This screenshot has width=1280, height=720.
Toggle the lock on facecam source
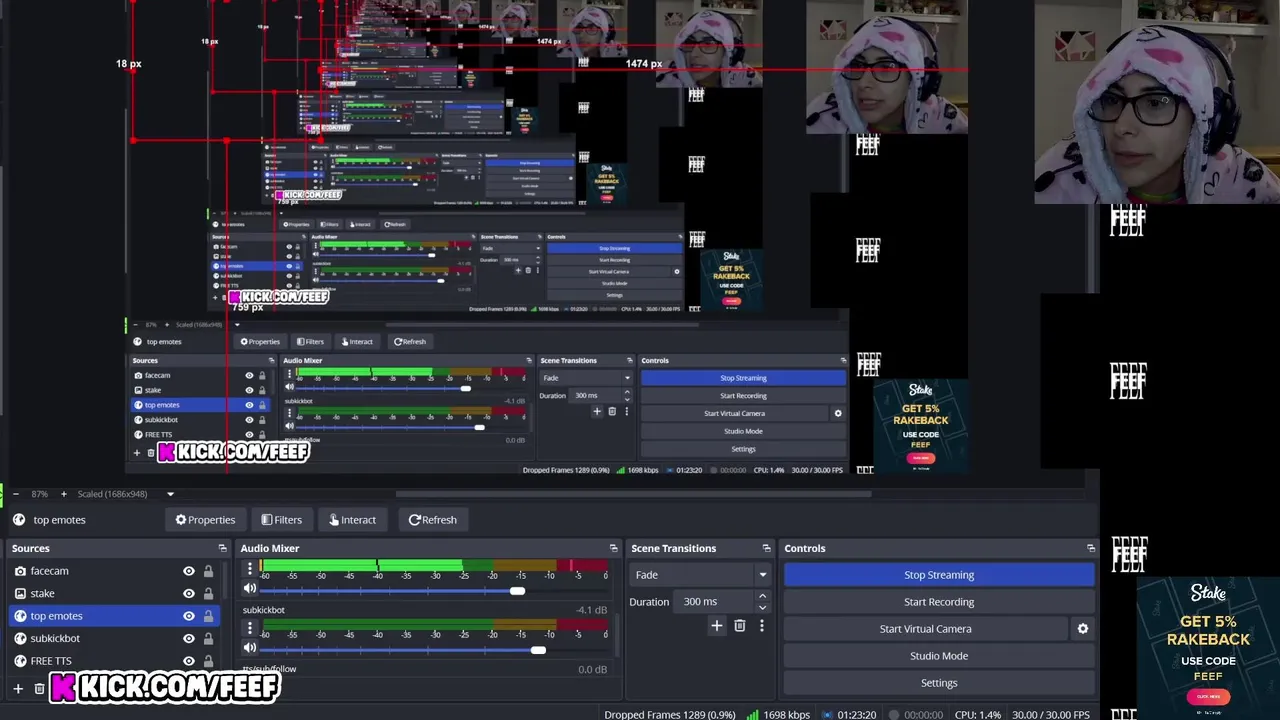208,571
